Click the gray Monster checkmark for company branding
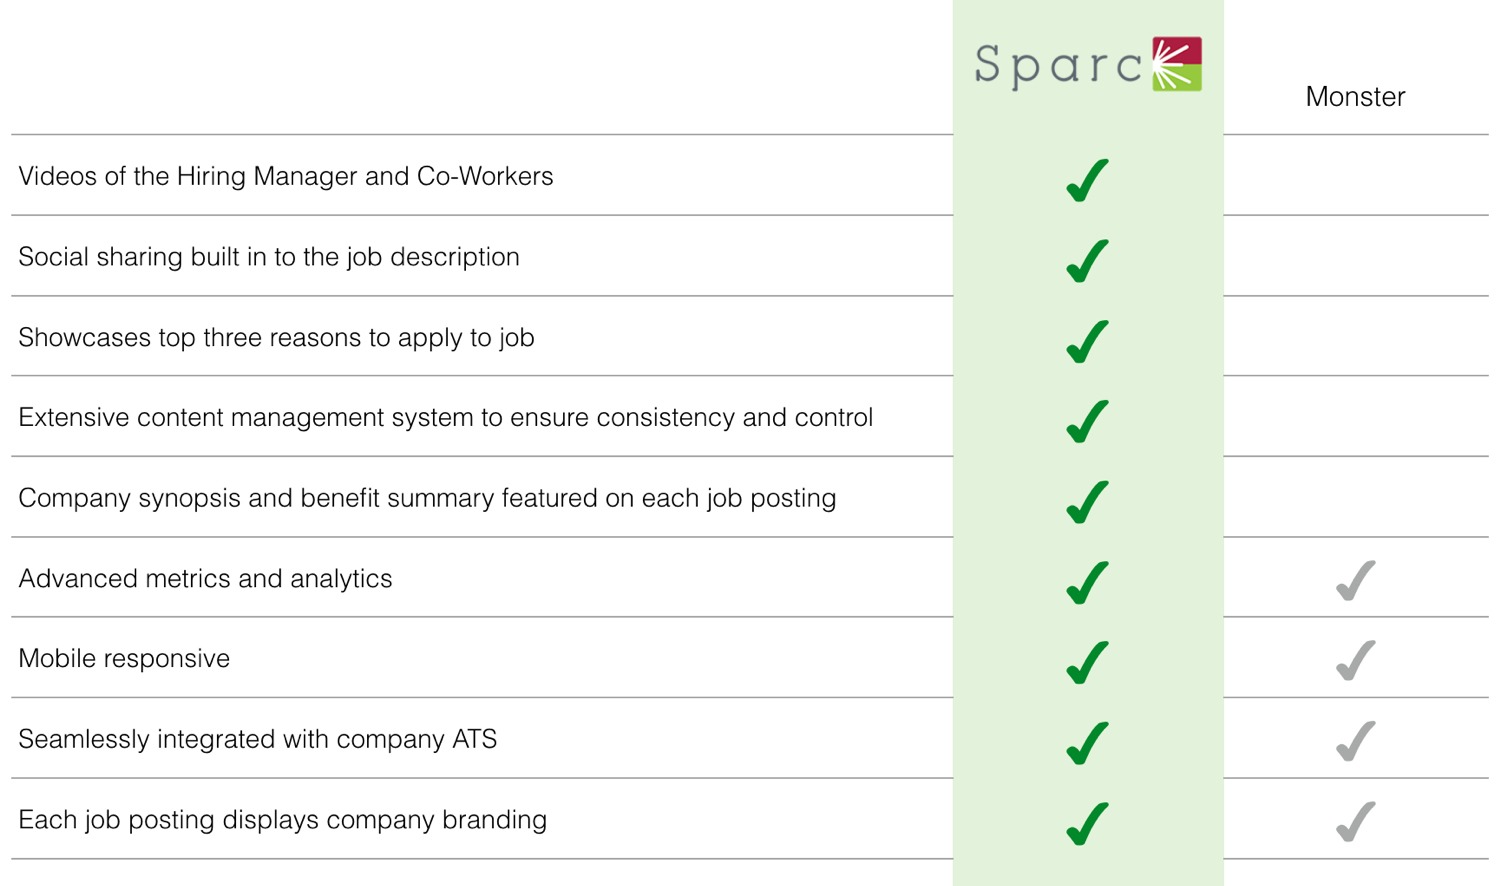Screen dimensions: 1501x886 pyautogui.click(x=1356, y=822)
